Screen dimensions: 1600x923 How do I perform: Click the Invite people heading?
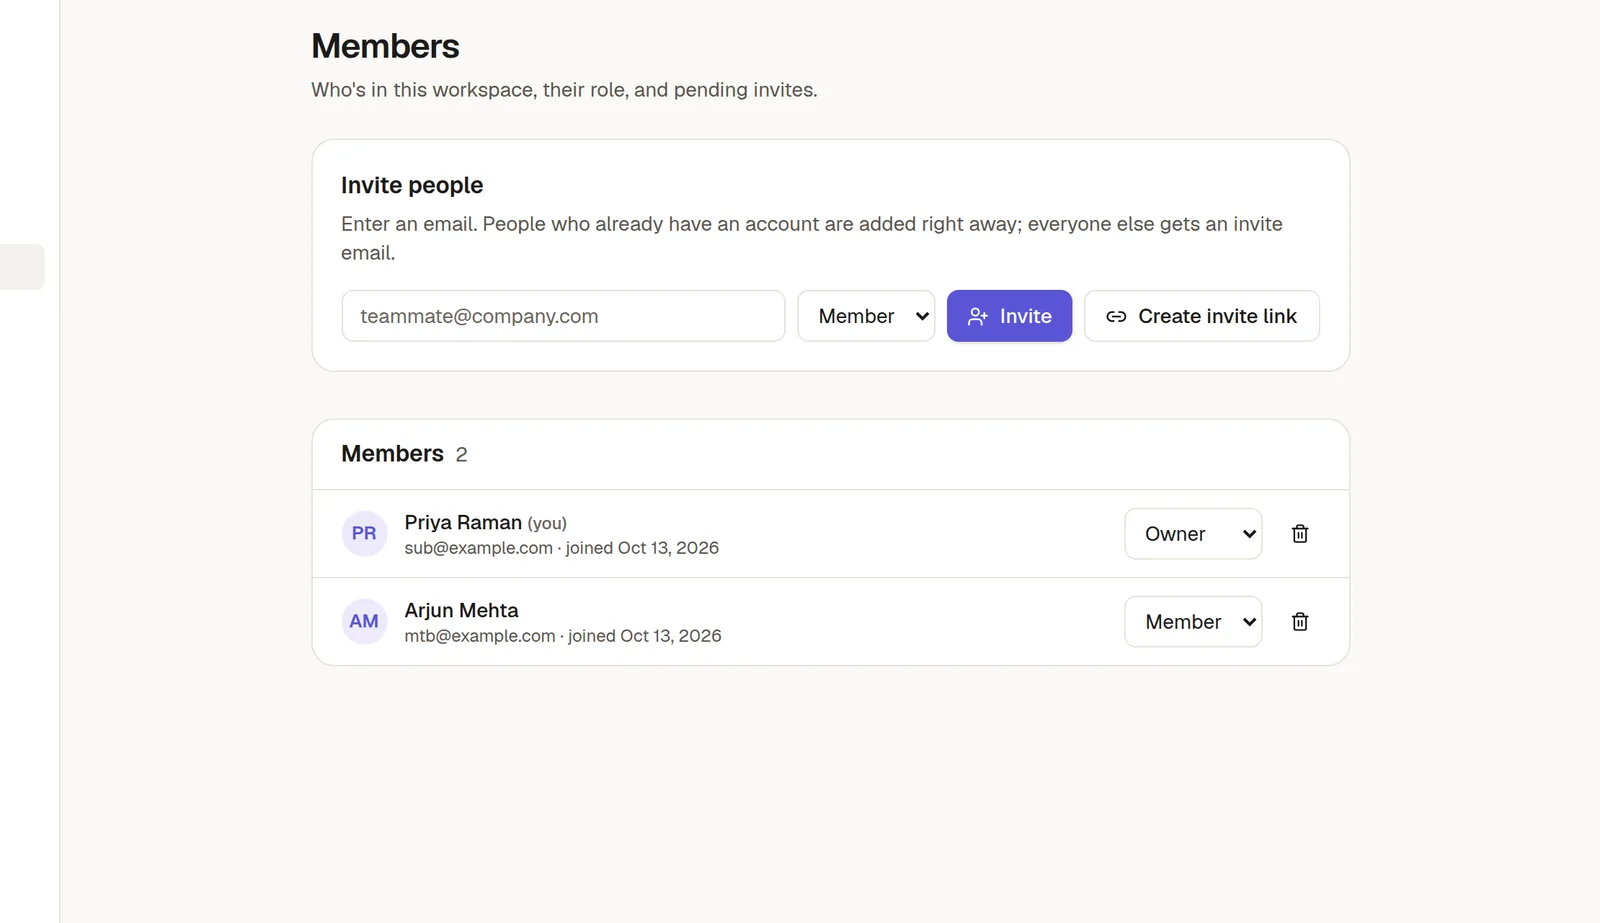412,185
